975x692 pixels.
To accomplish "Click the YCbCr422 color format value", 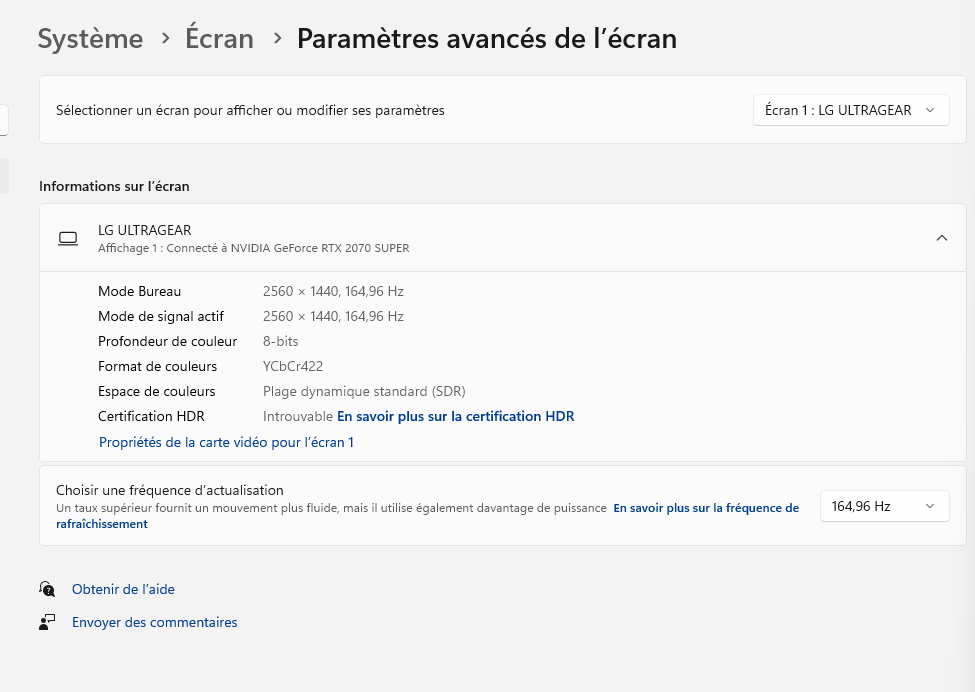I will pyautogui.click(x=293, y=366).
